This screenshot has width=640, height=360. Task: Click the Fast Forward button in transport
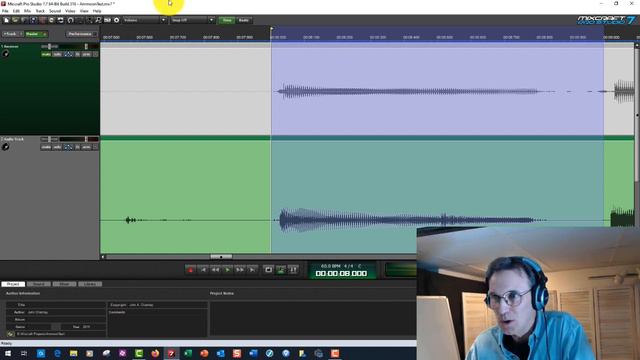click(240, 269)
